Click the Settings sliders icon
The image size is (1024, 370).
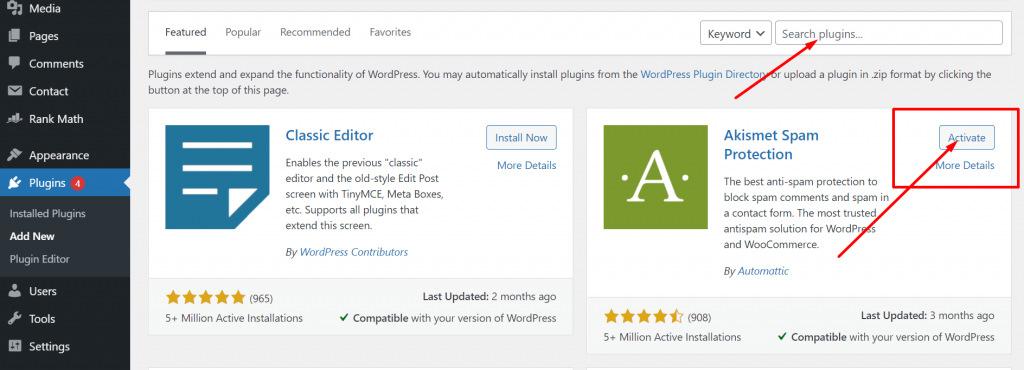point(14,346)
